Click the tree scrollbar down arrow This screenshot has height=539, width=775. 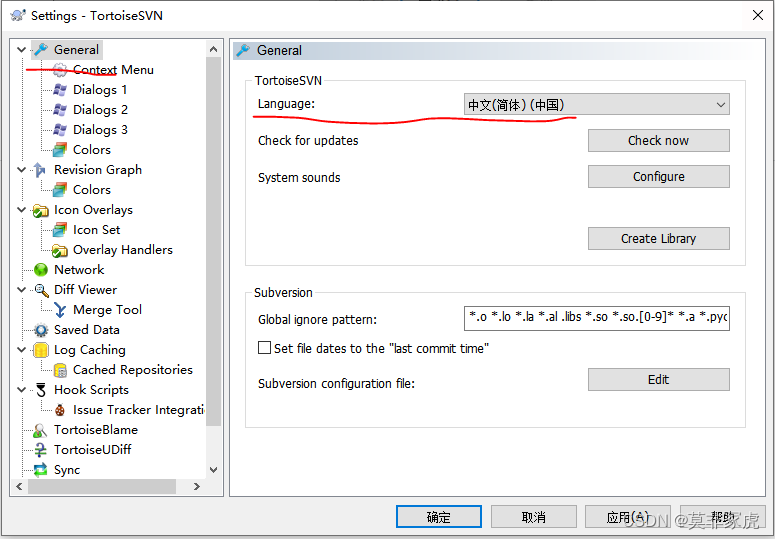214,470
